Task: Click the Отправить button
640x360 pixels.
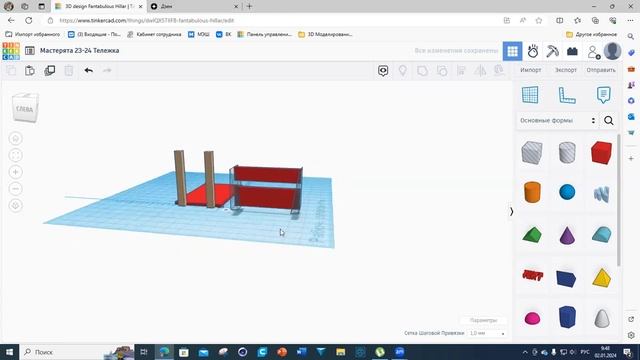Action: [x=601, y=70]
